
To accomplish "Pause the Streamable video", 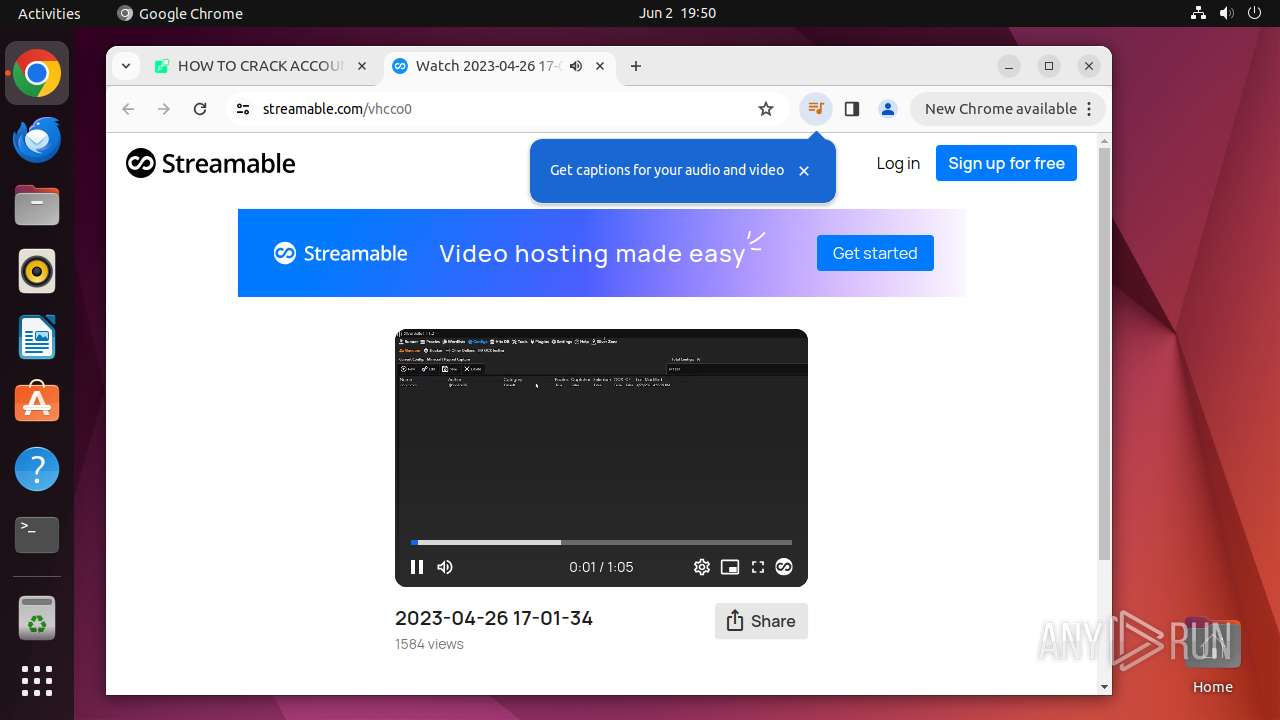I will pyautogui.click(x=417, y=567).
